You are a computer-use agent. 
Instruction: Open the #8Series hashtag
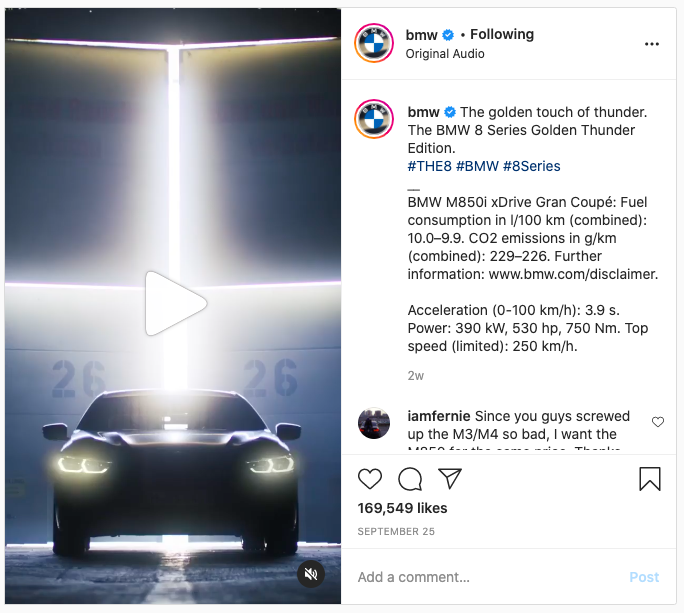click(531, 166)
